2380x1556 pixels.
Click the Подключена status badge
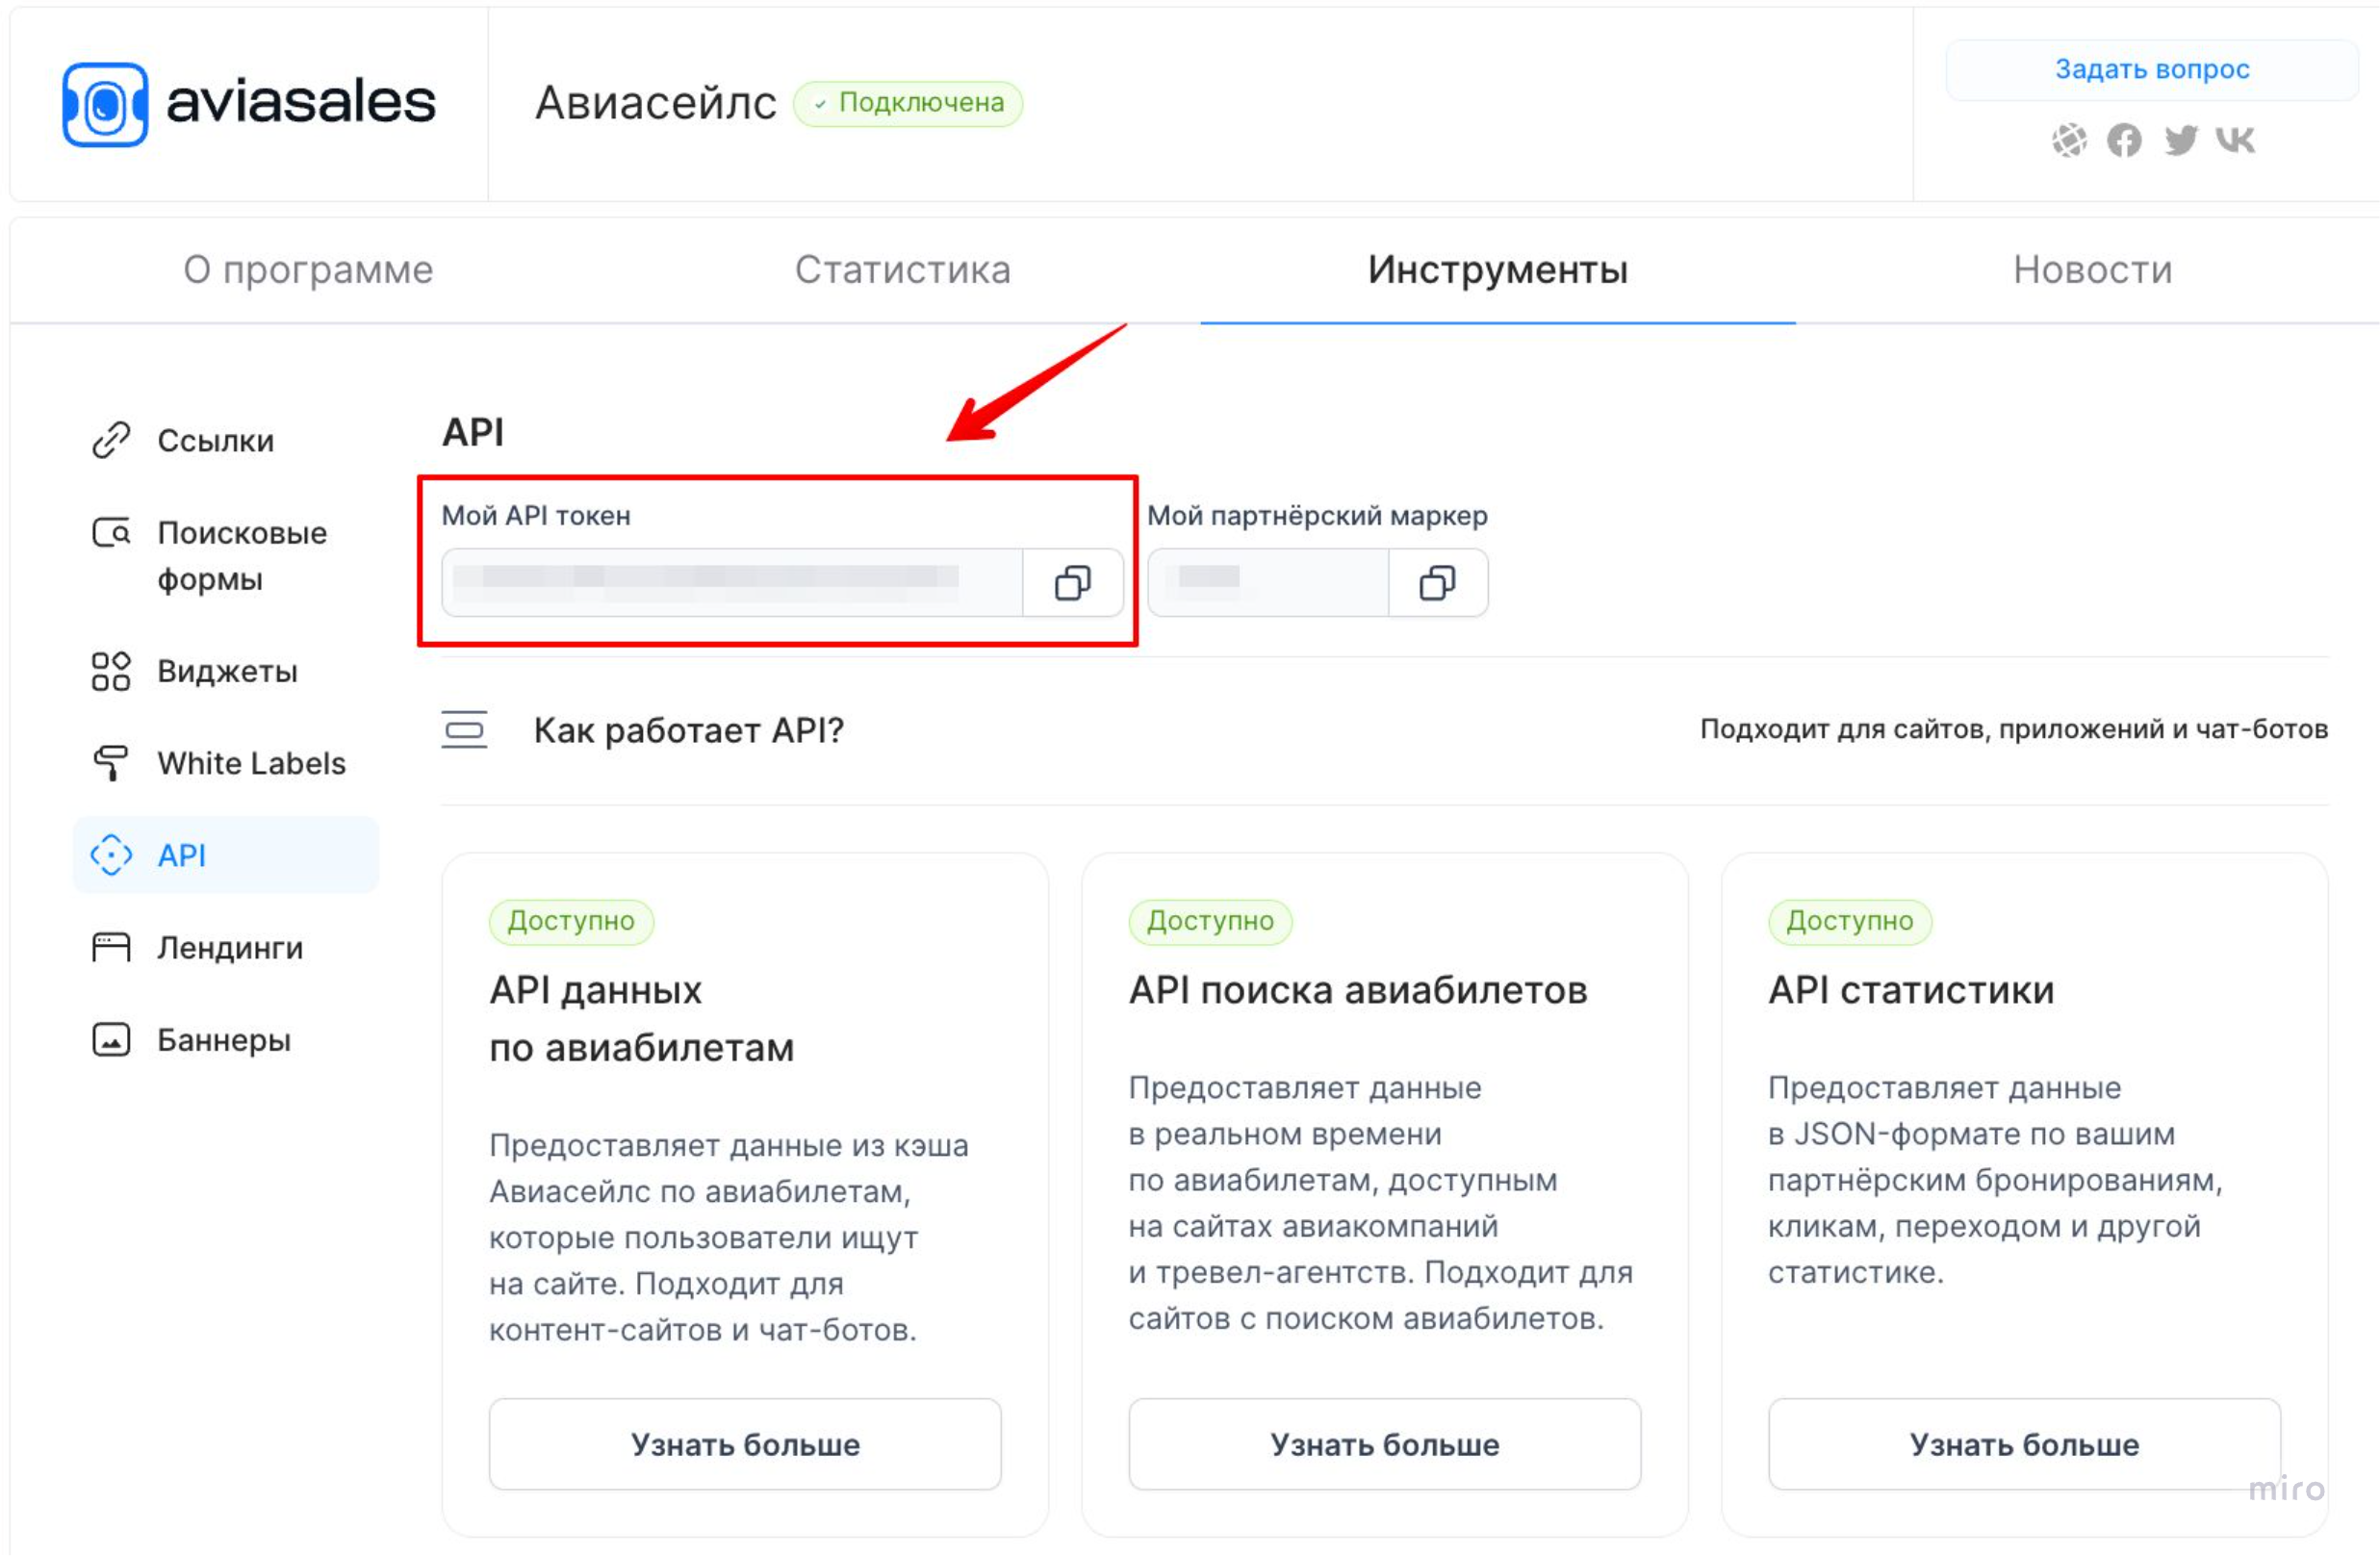pos(908,103)
